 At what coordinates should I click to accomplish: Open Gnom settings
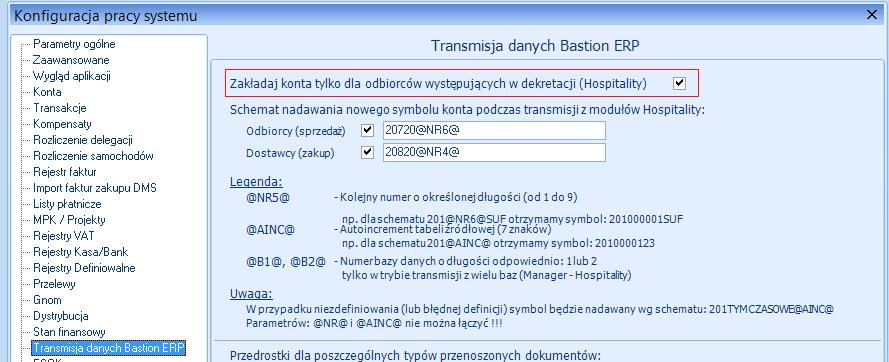[x=47, y=300]
